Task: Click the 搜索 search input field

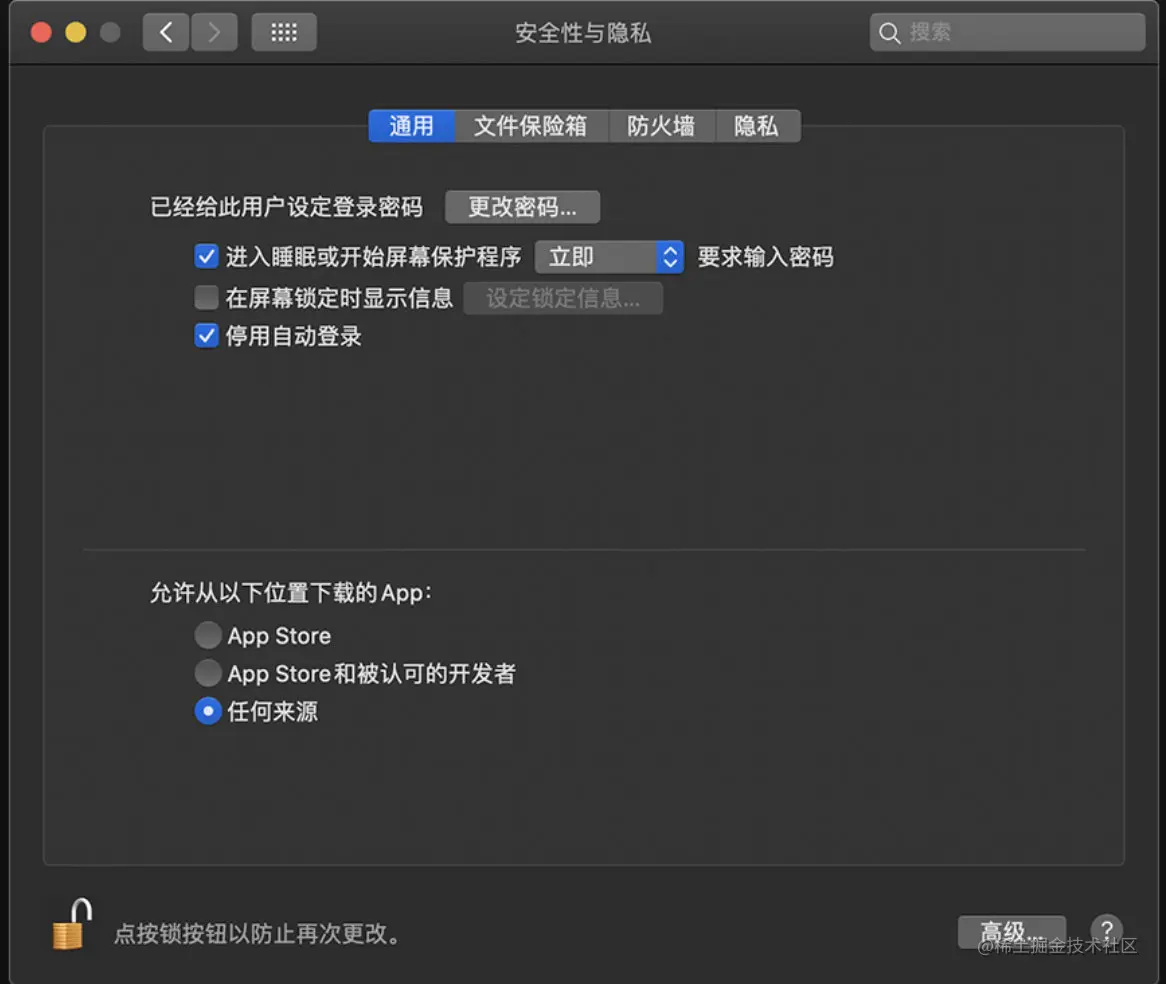Action: [1008, 33]
